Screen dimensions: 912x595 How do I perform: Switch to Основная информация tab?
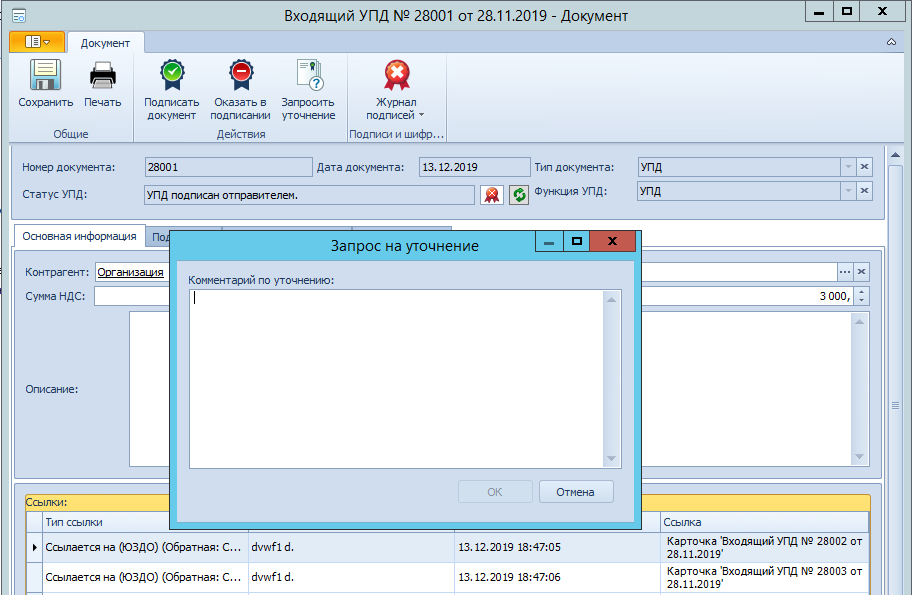[x=79, y=236]
